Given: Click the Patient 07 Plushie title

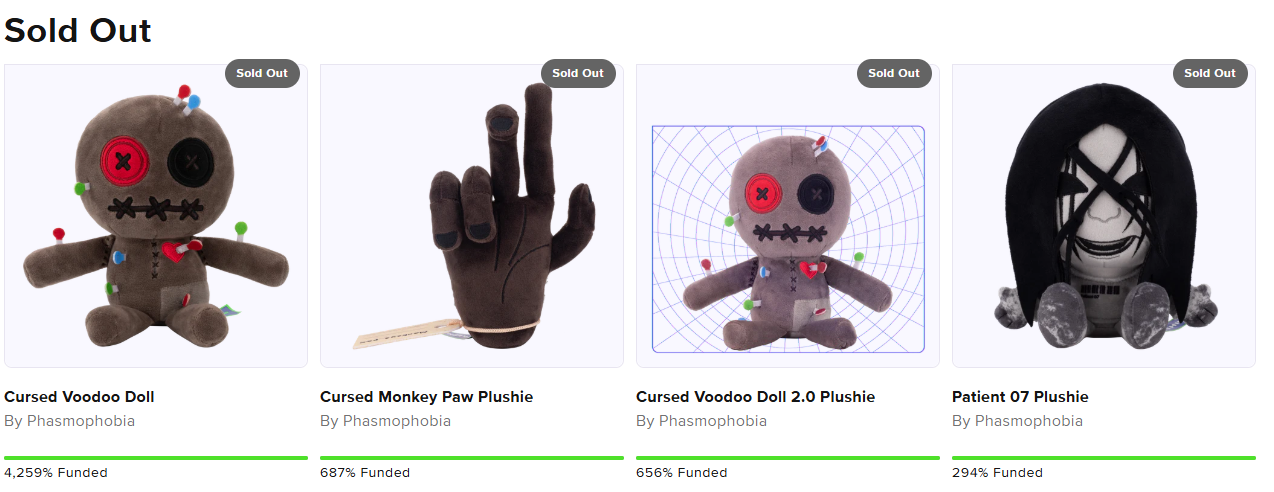Looking at the screenshot, I should point(1020,397).
